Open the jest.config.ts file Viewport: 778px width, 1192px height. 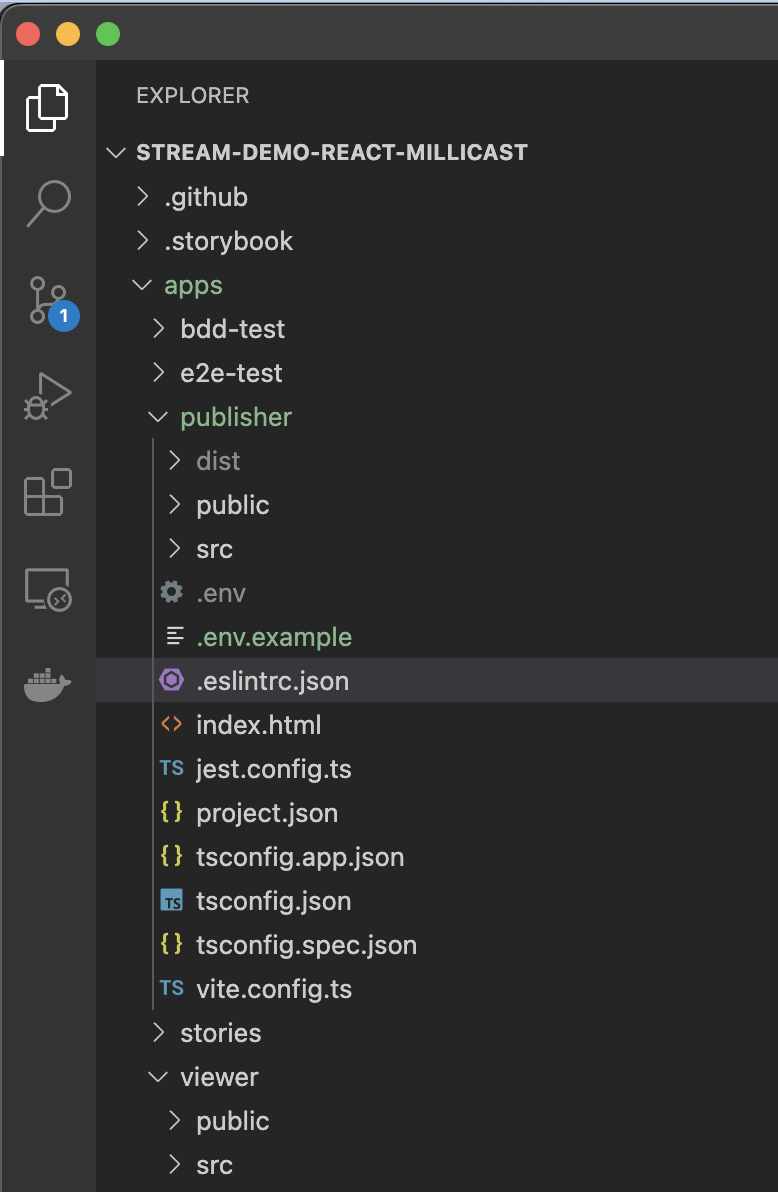[274, 769]
